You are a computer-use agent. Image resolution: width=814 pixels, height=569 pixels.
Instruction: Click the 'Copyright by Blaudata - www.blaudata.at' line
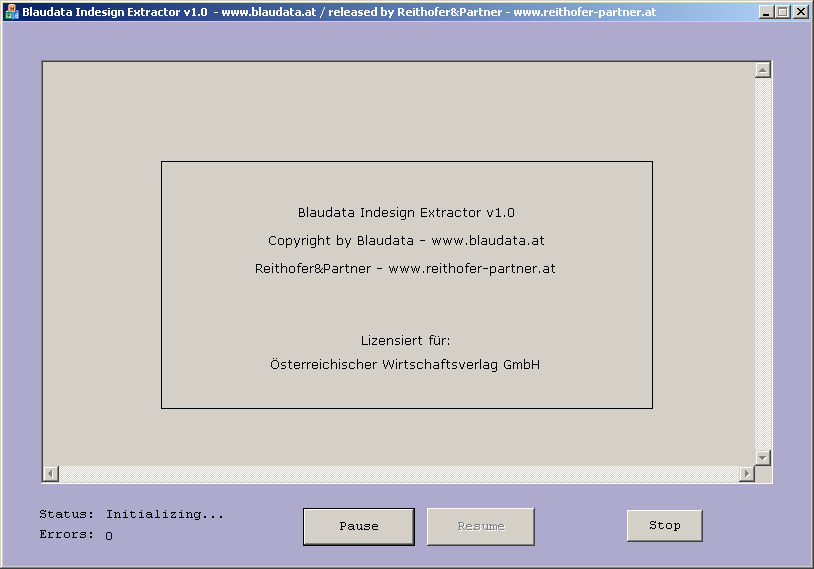click(406, 241)
